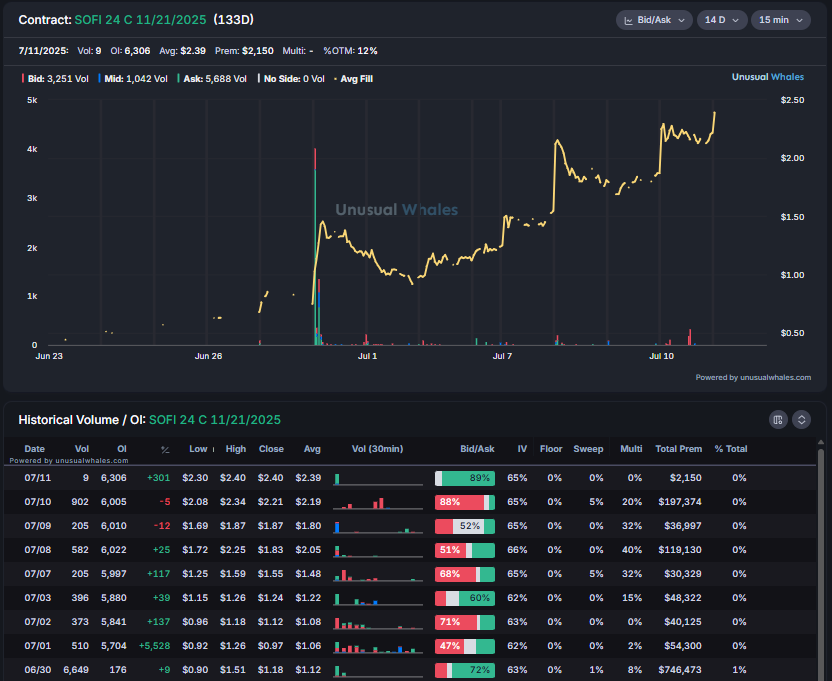Click the $746,473 total premium cell

tap(680, 670)
